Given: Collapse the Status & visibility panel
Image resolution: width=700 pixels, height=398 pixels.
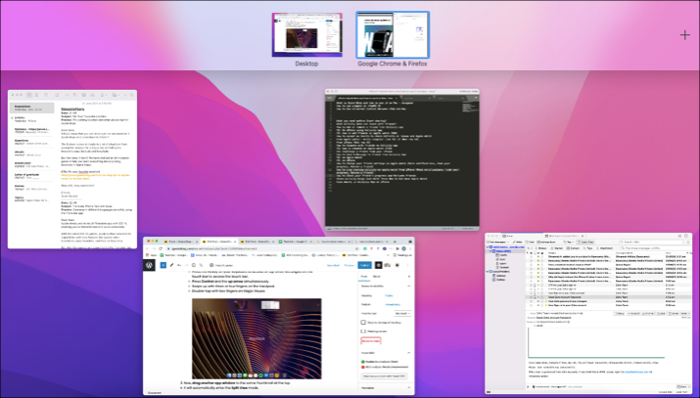Looking at the screenshot, I should coord(408,286).
